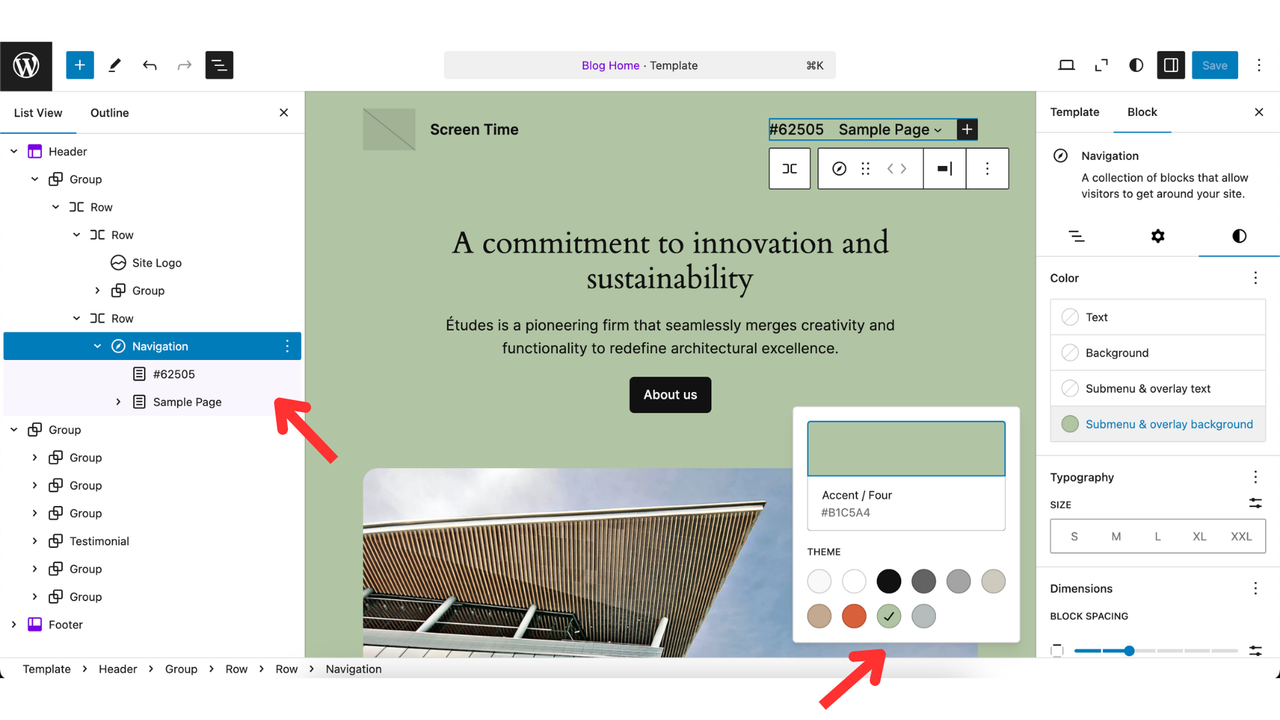Click the Navigation compass icon in block toolbar
The image size is (1280, 720).
tap(839, 169)
